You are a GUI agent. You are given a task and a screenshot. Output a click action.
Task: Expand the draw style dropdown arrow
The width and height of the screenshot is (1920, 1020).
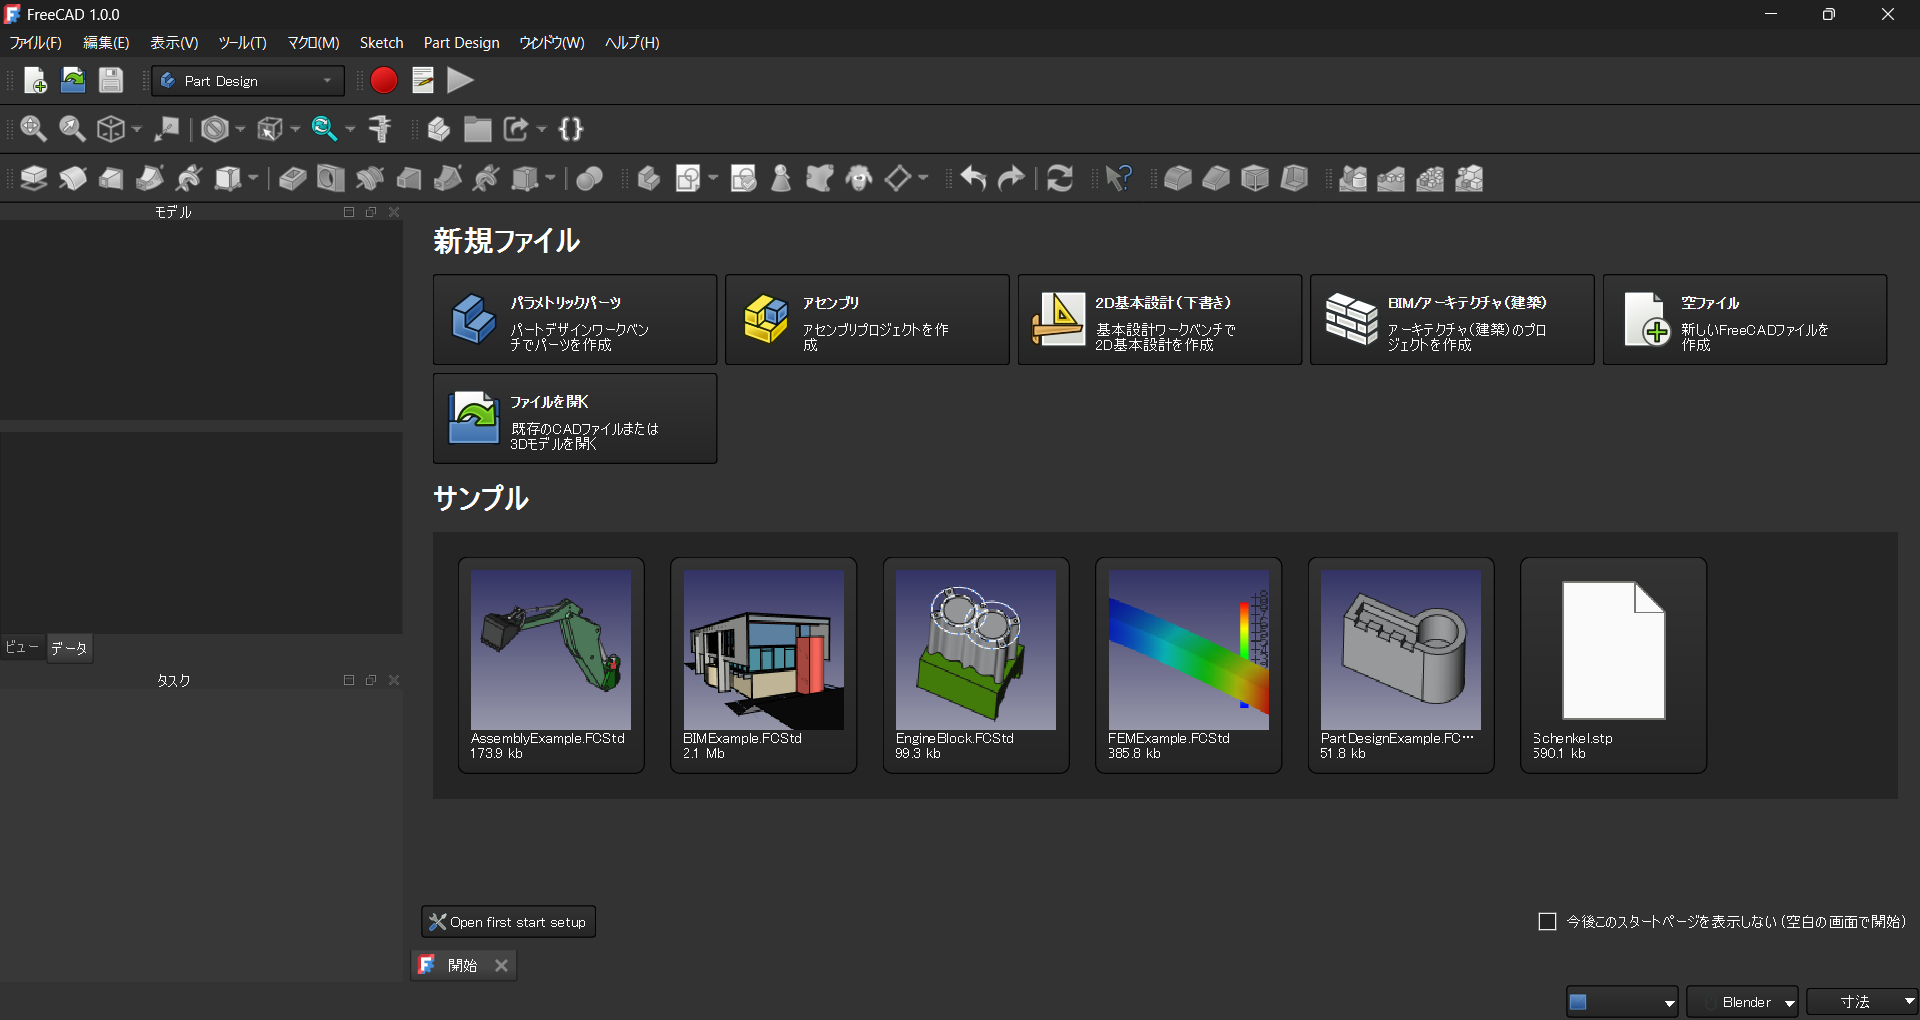point(240,129)
